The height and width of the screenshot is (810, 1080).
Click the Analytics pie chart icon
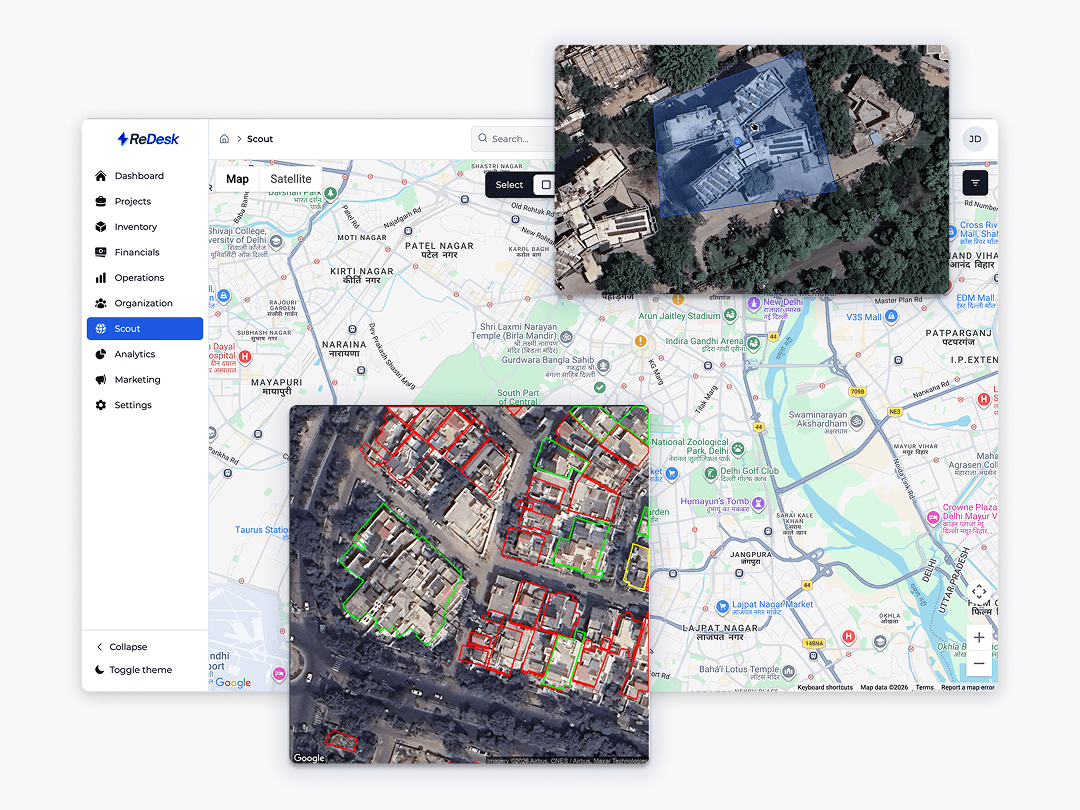pos(101,354)
